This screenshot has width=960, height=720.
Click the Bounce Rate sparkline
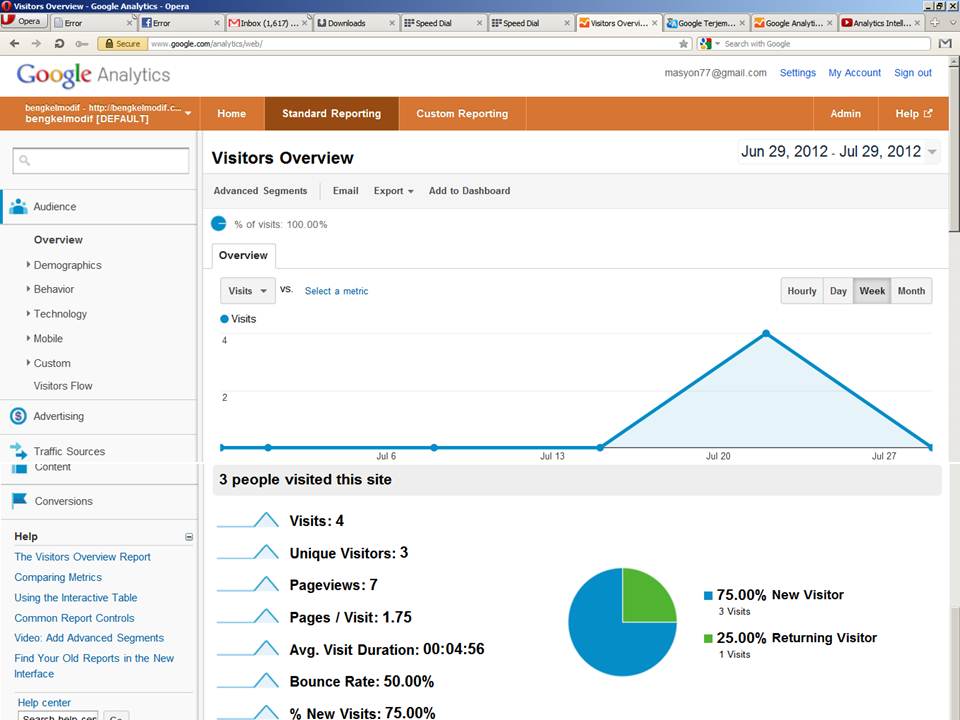point(248,680)
